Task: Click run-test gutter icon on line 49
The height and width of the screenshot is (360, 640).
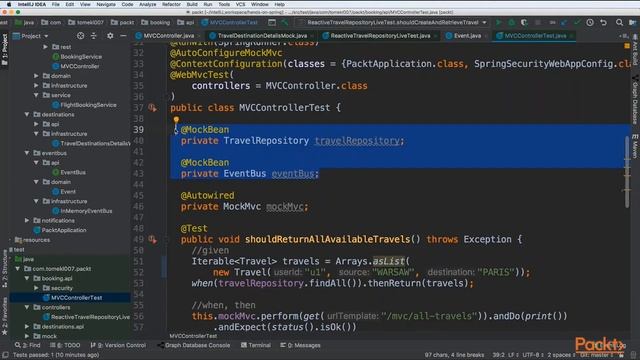Action: [x=152, y=239]
